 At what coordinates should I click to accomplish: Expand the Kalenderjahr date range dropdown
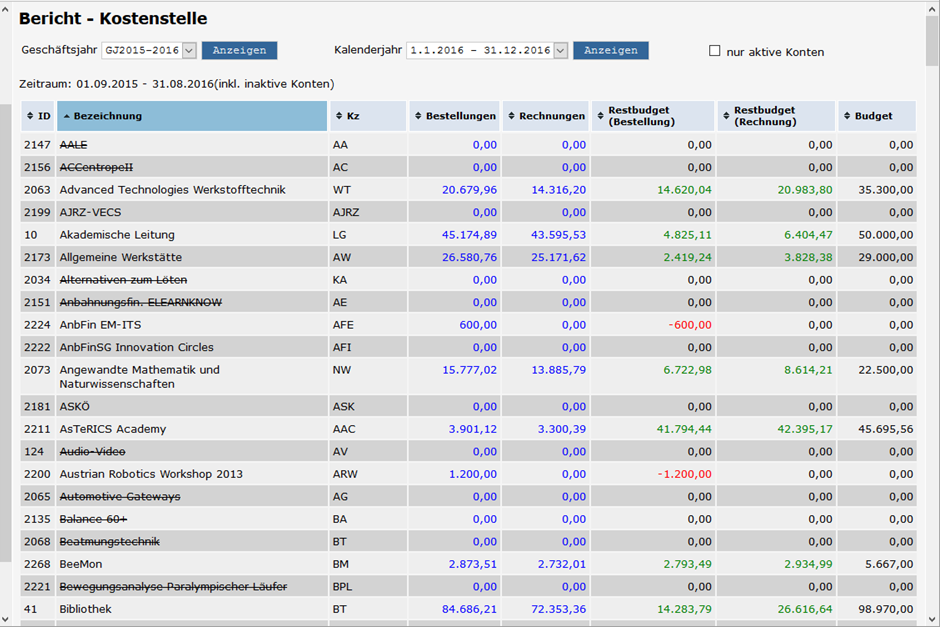coord(560,51)
